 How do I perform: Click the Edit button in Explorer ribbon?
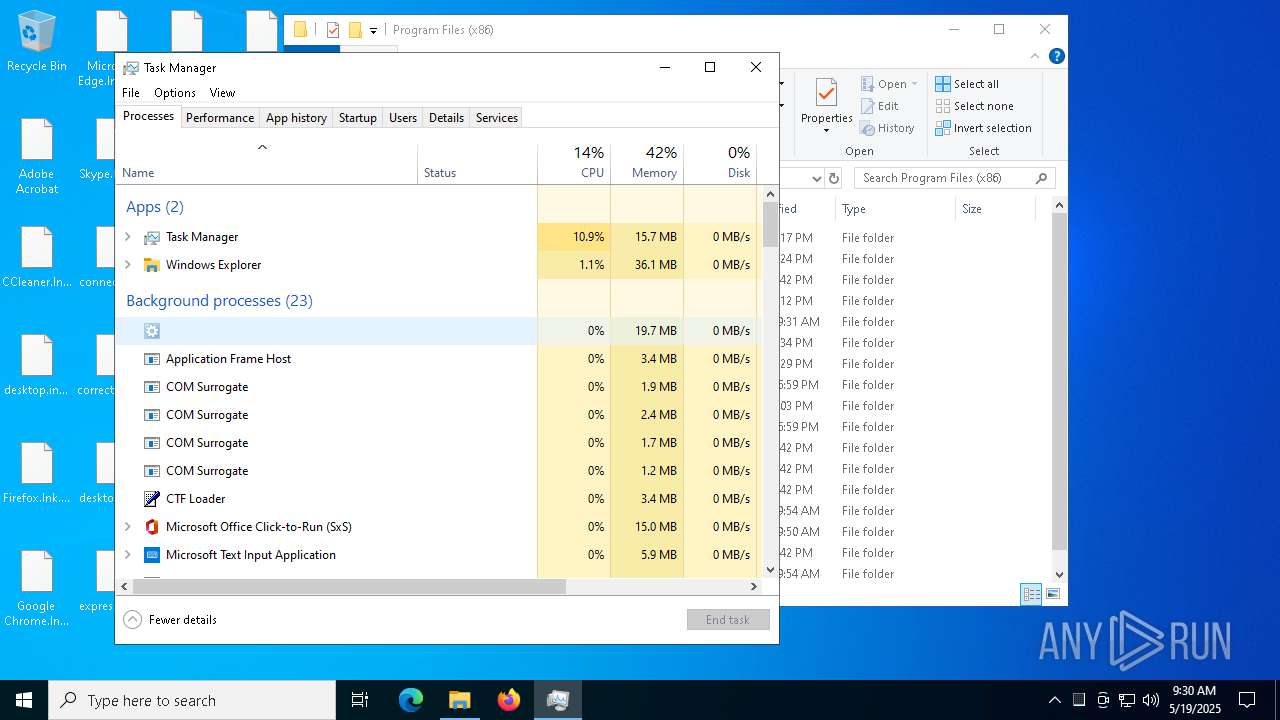coord(880,106)
